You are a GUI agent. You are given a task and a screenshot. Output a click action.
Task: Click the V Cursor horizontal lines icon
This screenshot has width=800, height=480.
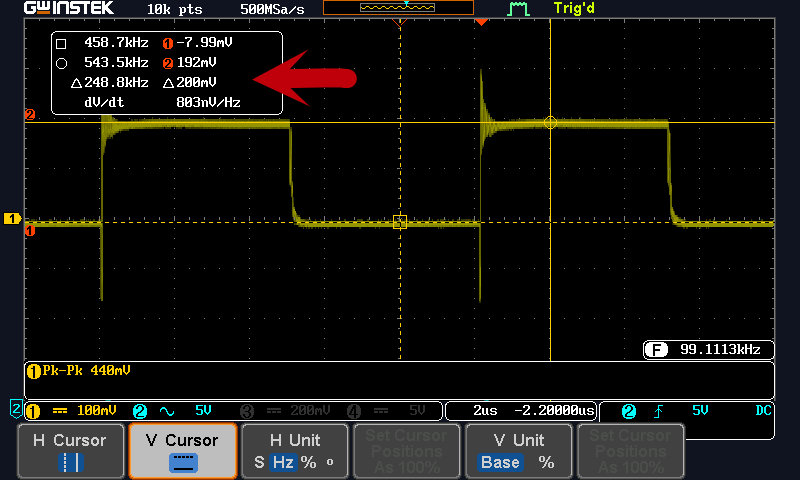pos(183,463)
